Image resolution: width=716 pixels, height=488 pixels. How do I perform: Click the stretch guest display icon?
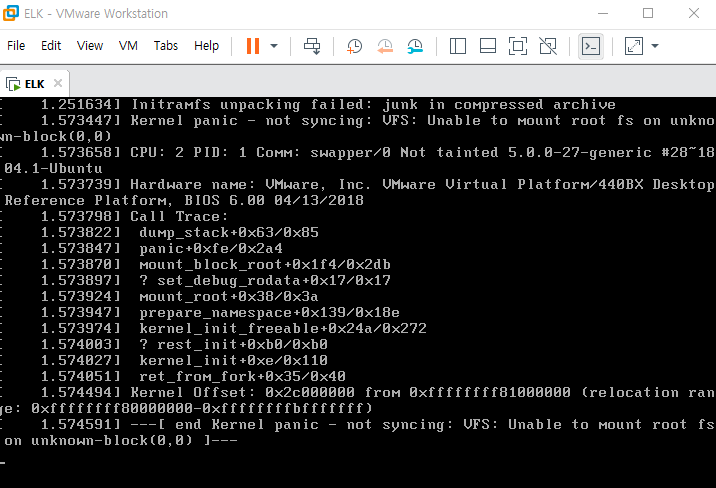(634, 46)
